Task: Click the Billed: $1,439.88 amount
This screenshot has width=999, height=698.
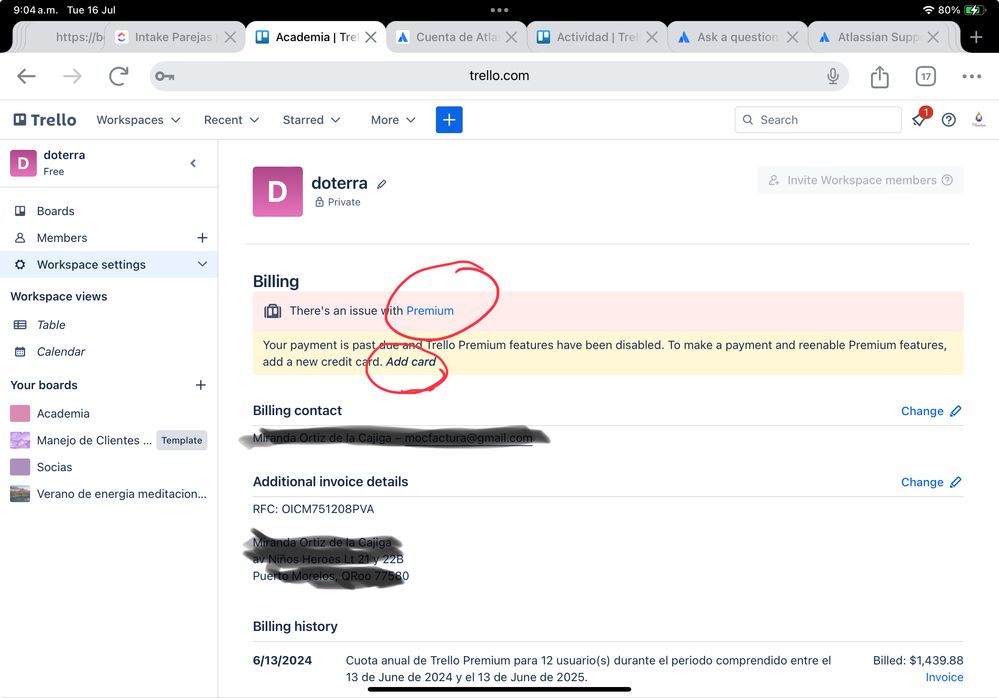Action: pyautogui.click(x=918, y=660)
